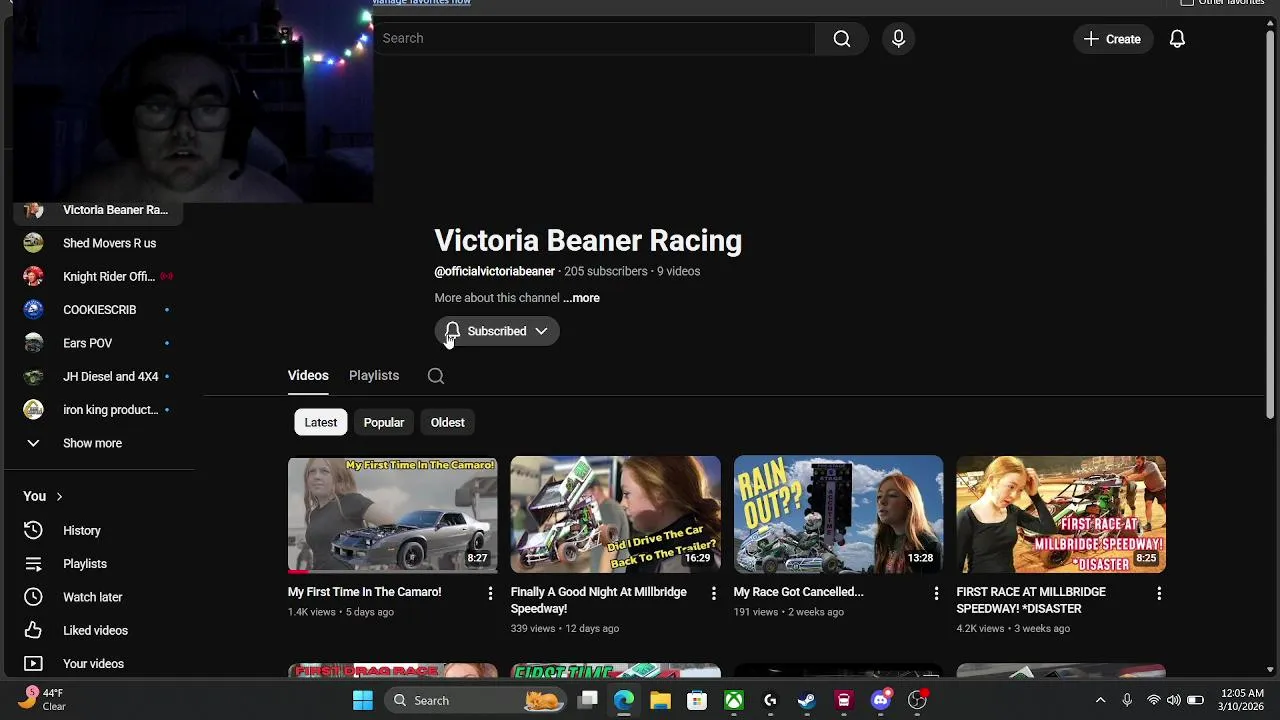Switch to the Playlists tab
The width and height of the screenshot is (1280, 720).
tap(374, 375)
